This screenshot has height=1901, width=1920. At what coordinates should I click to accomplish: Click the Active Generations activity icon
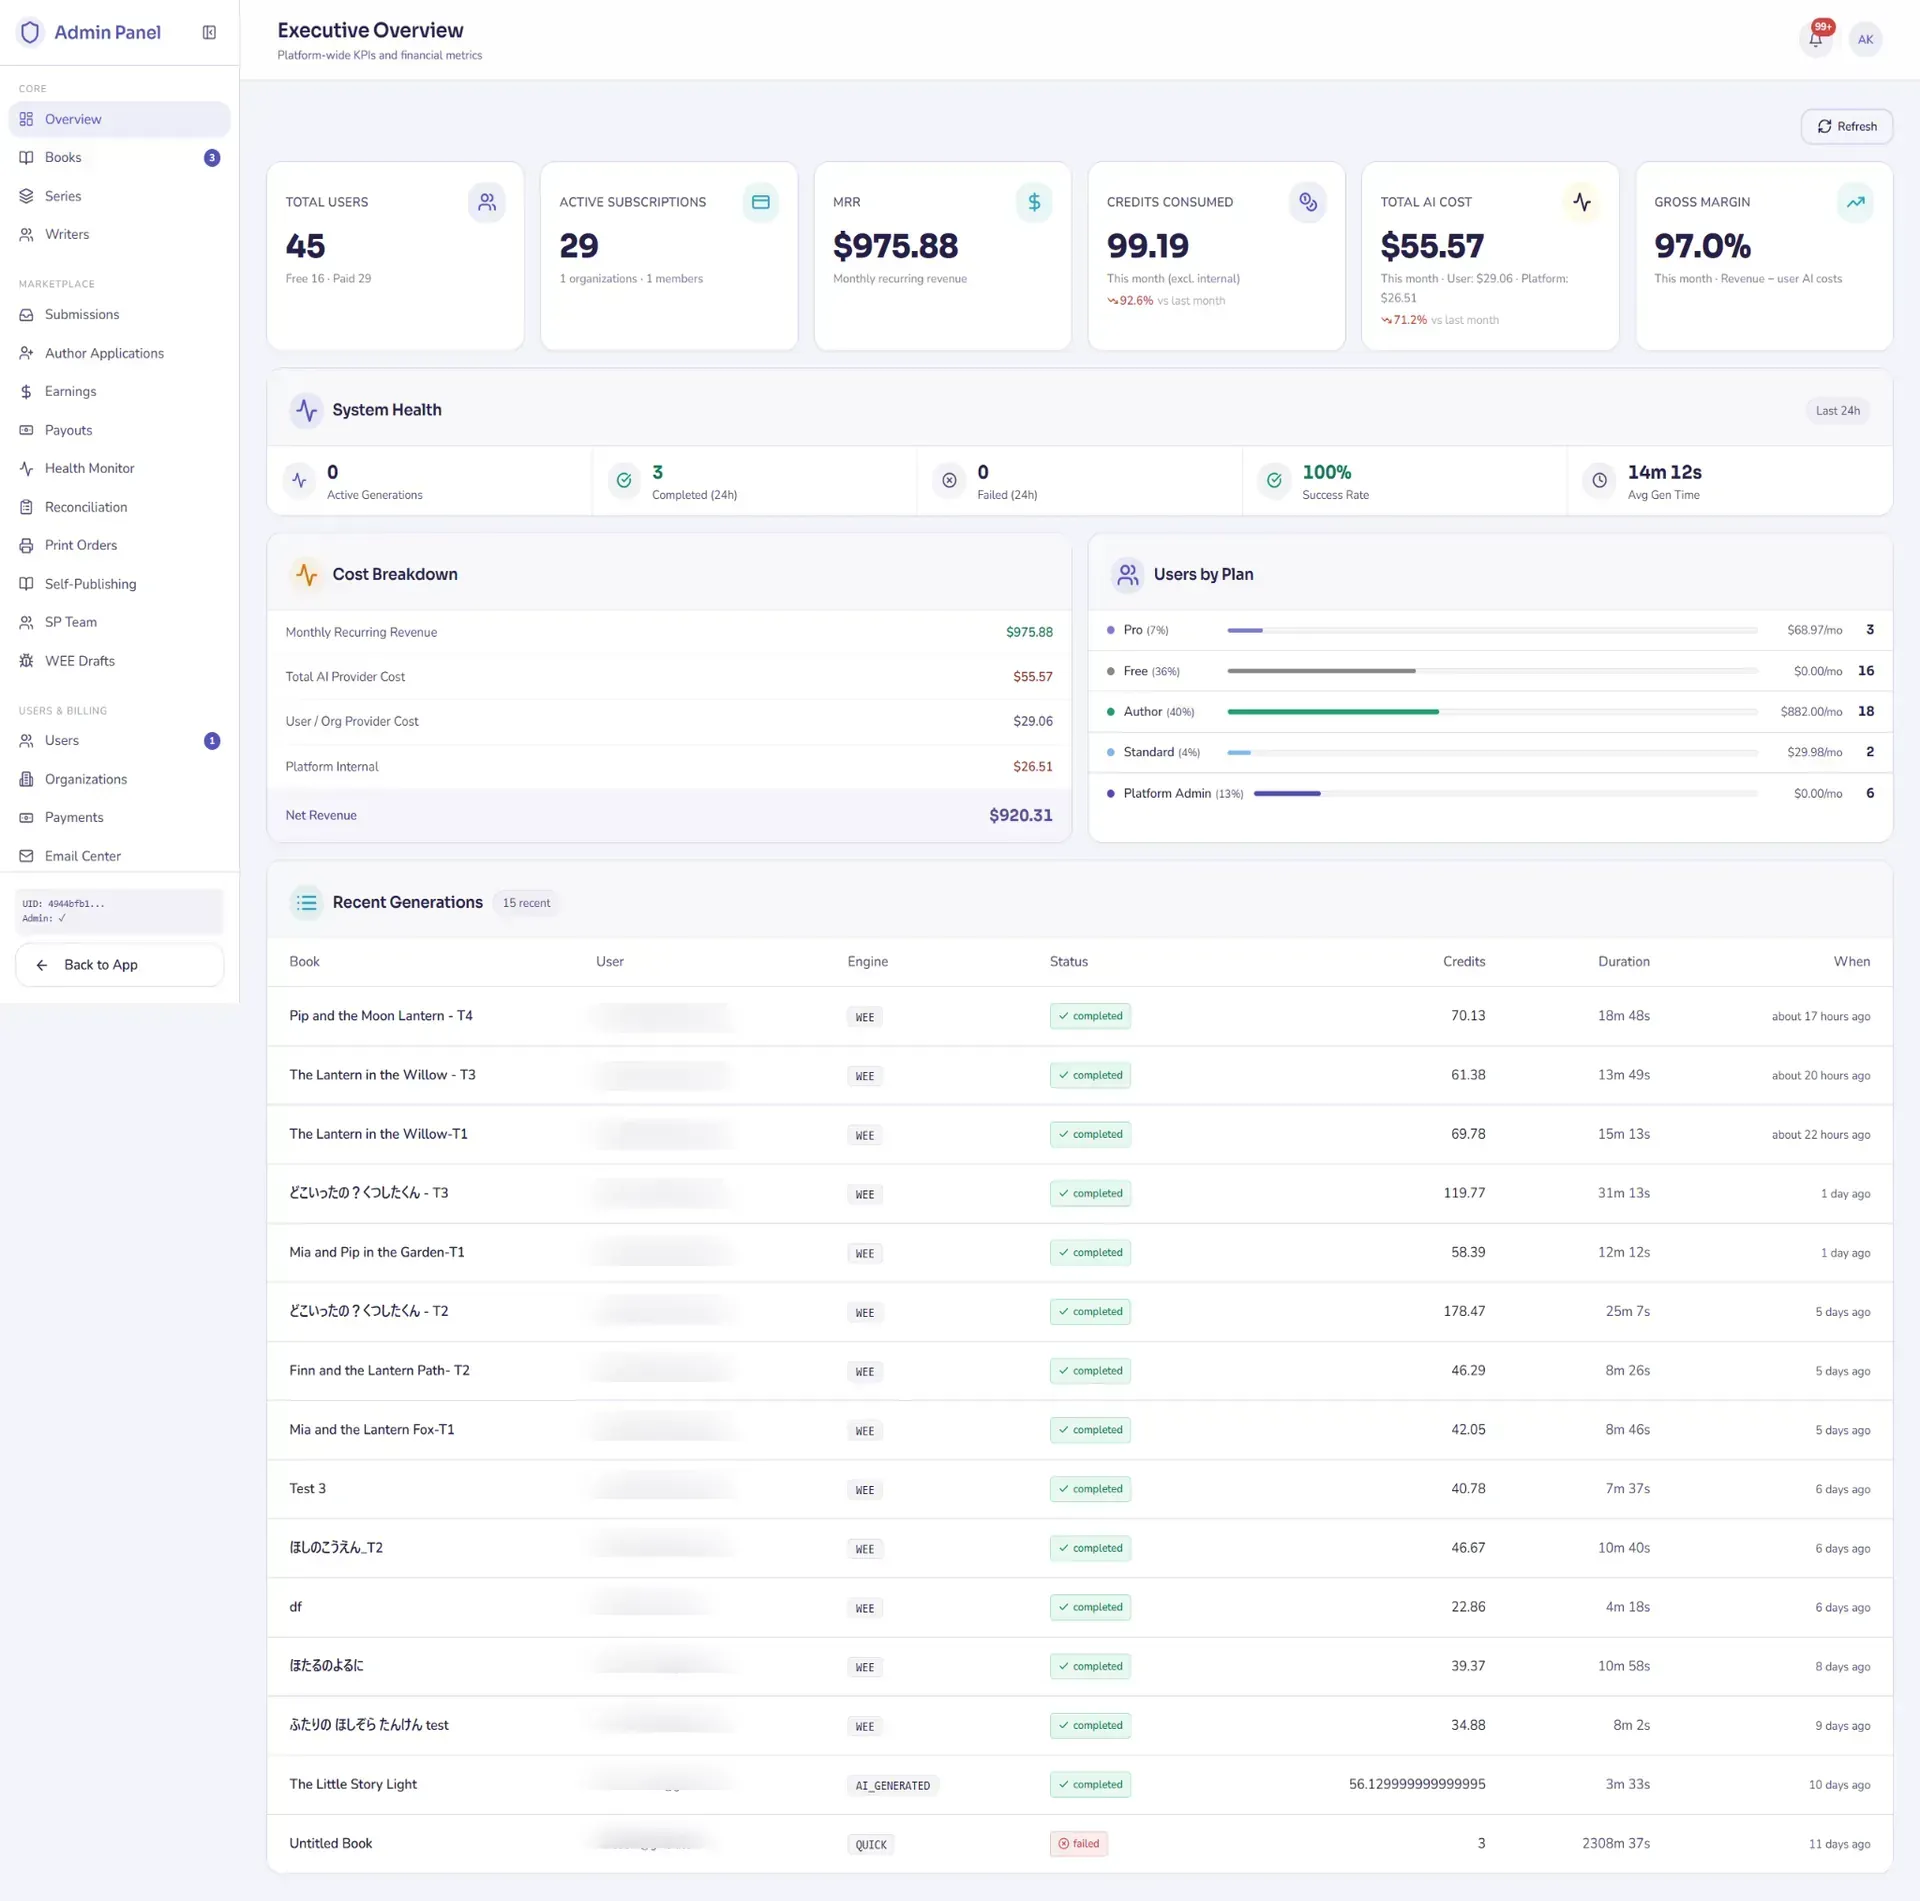299,481
